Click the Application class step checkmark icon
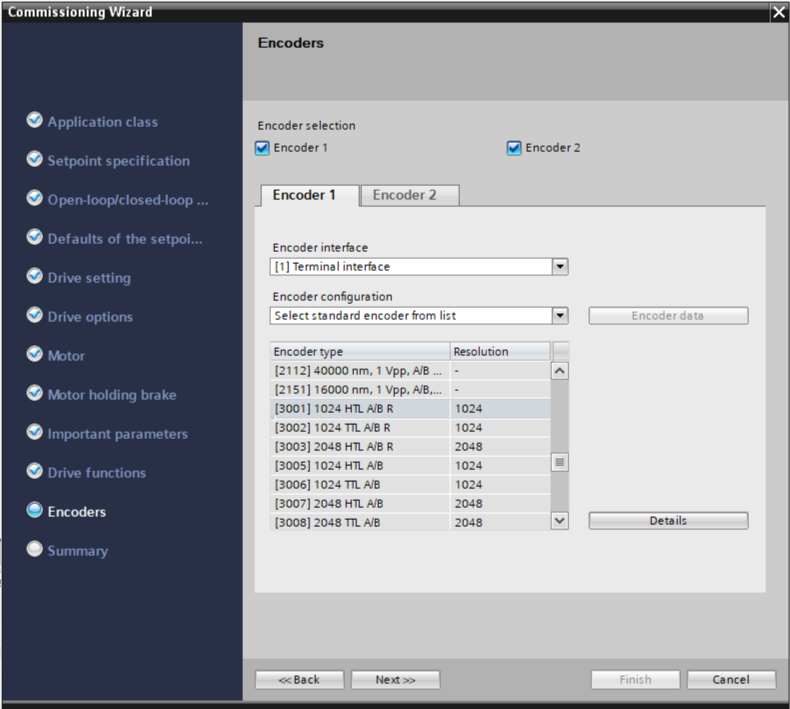This screenshot has width=790, height=709. pyautogui.click(x=35, y=121)
